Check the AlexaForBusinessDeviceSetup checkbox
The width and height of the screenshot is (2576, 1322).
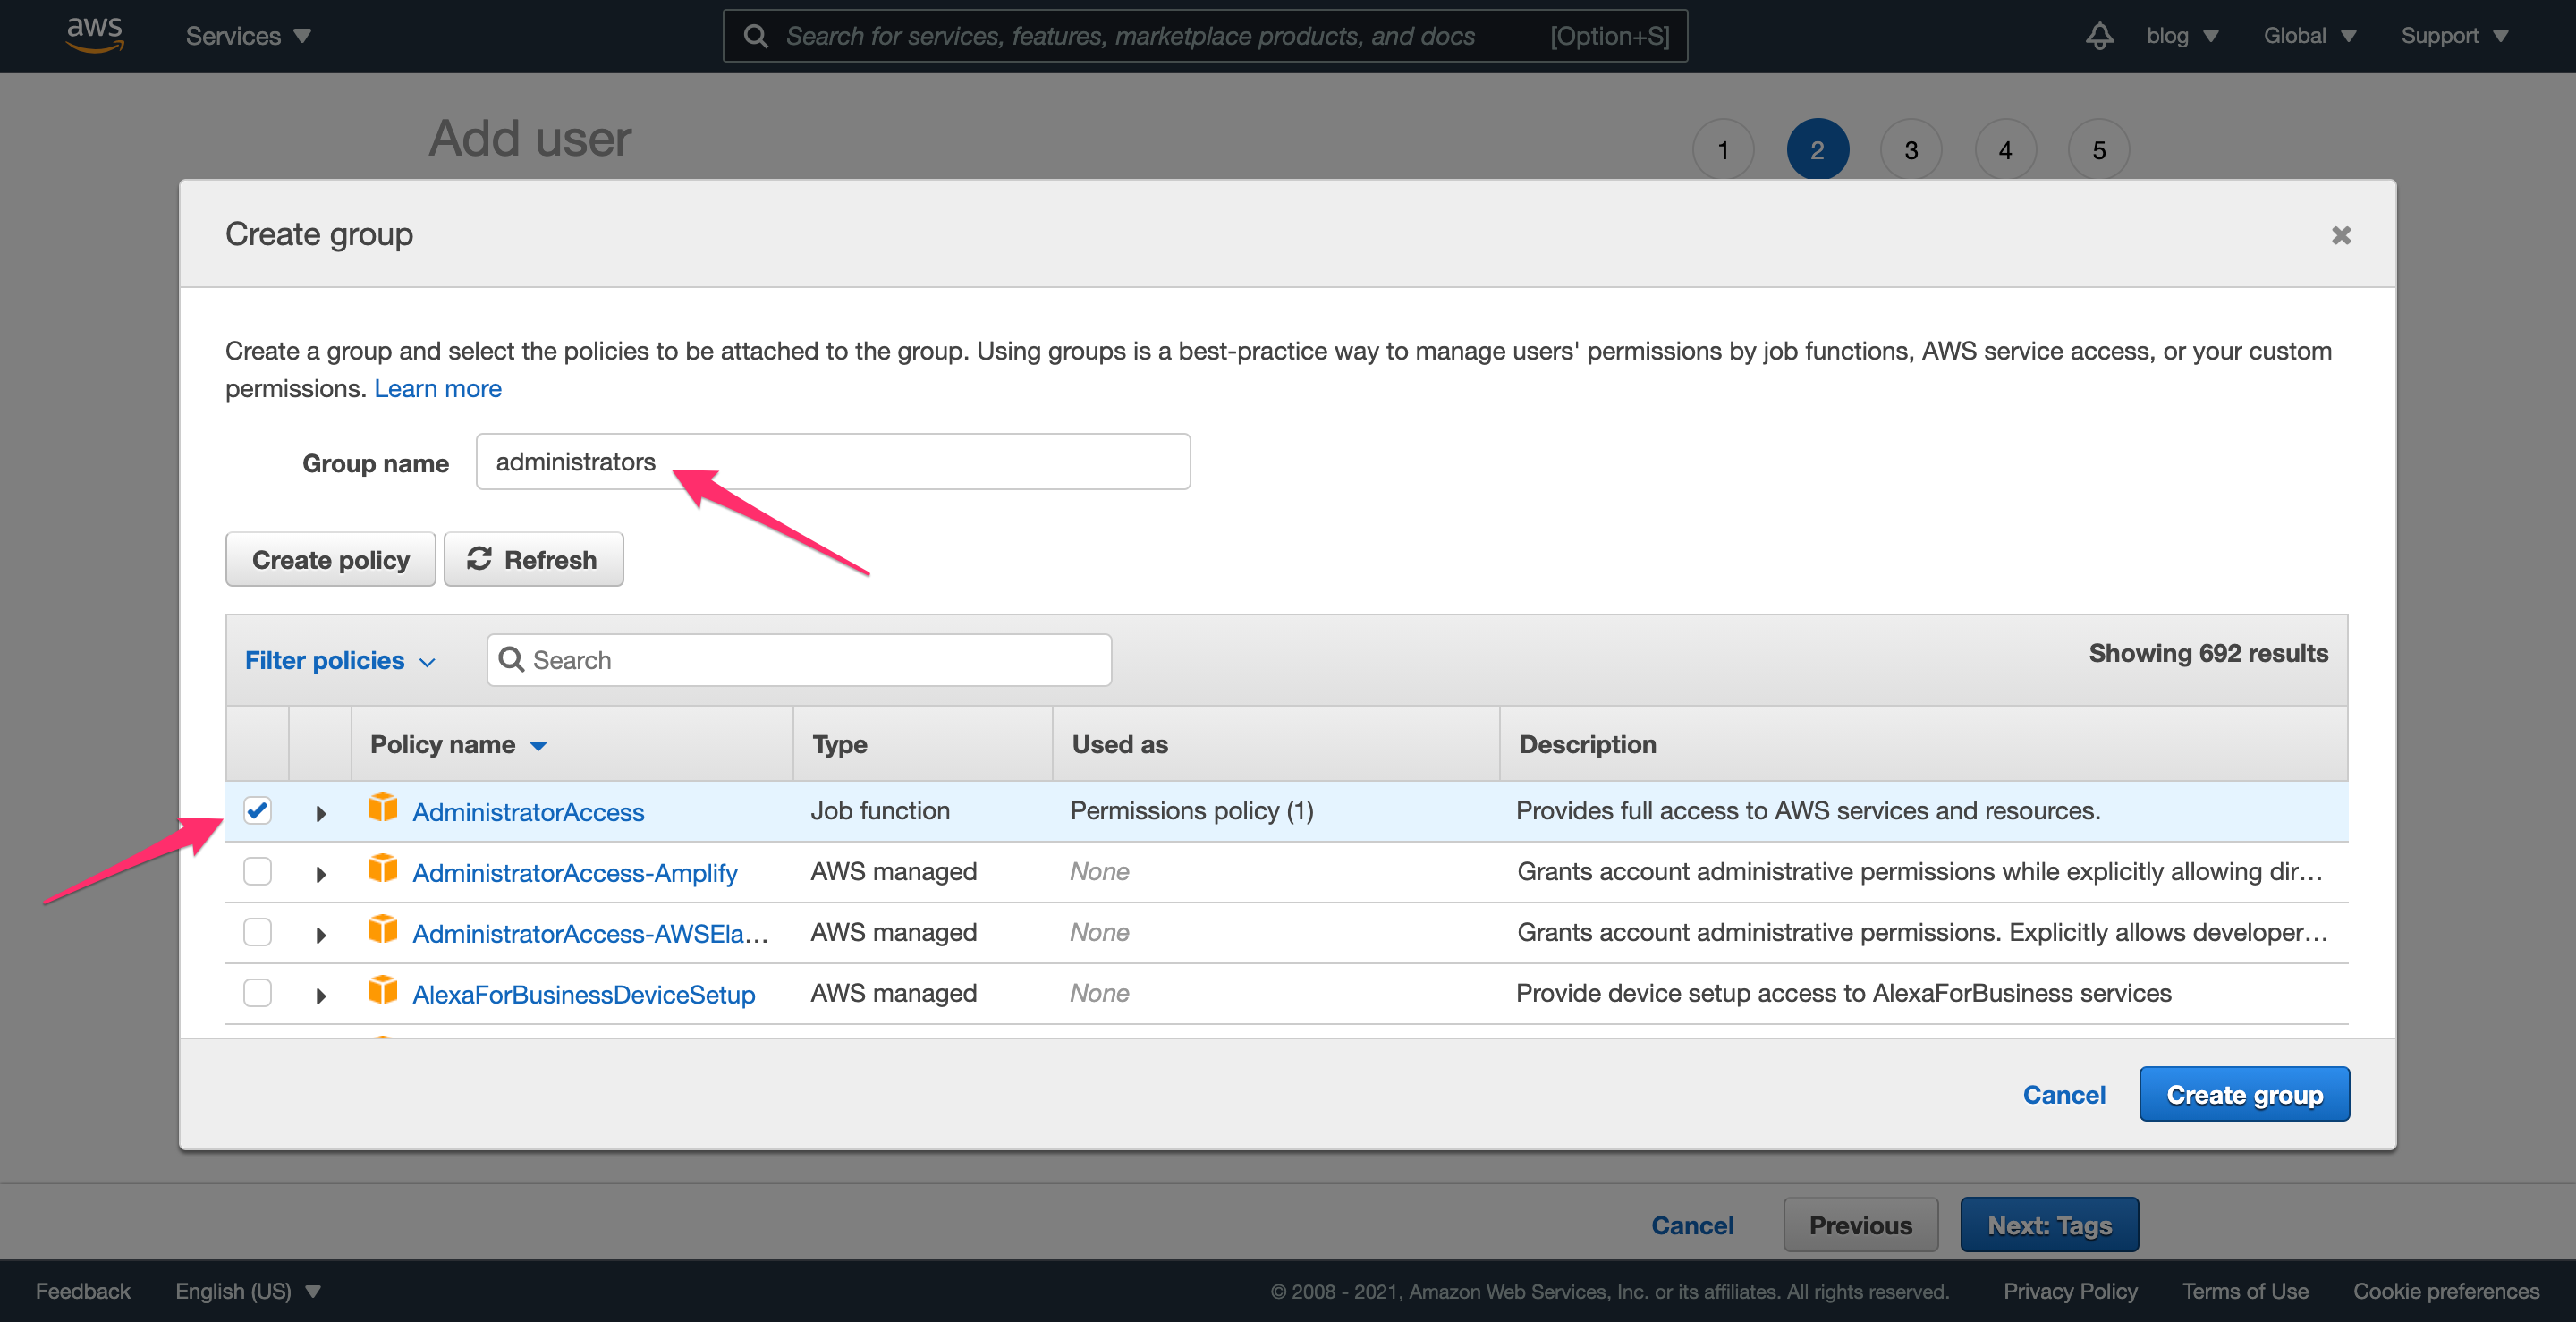tap(257, 993)
